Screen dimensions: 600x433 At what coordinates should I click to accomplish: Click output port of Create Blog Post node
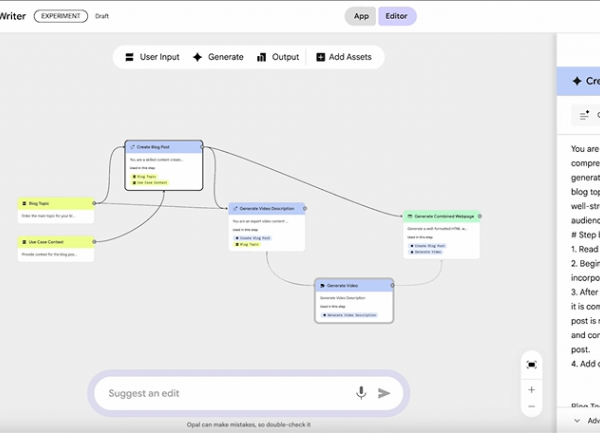pyautogui.click(x=202, y=147)
